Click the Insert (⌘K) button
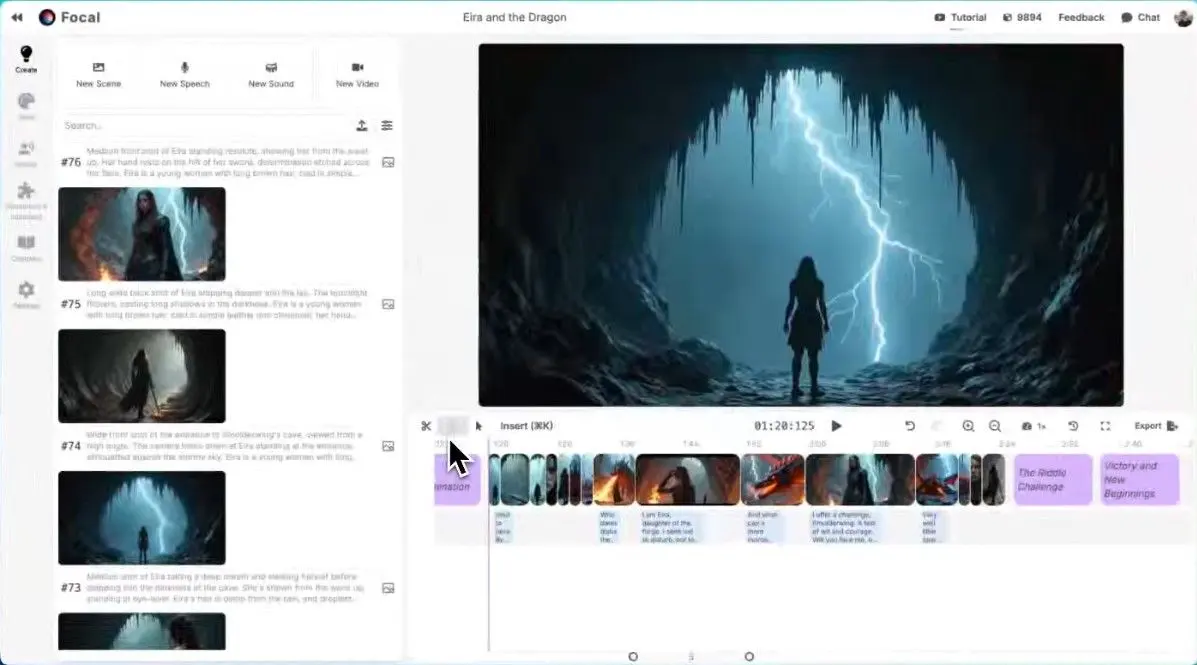1197x665 pixels. coord(527,426)
